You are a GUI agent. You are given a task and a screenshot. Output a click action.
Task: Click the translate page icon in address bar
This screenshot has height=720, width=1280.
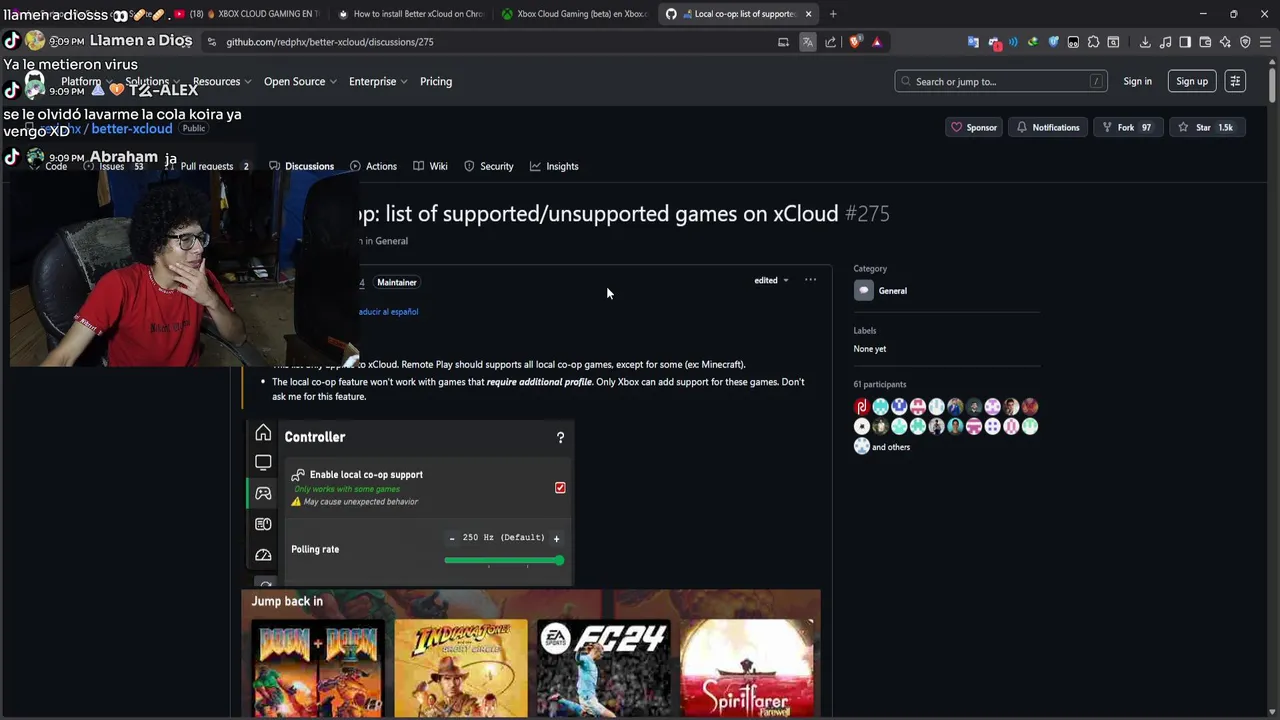[807, 42]
